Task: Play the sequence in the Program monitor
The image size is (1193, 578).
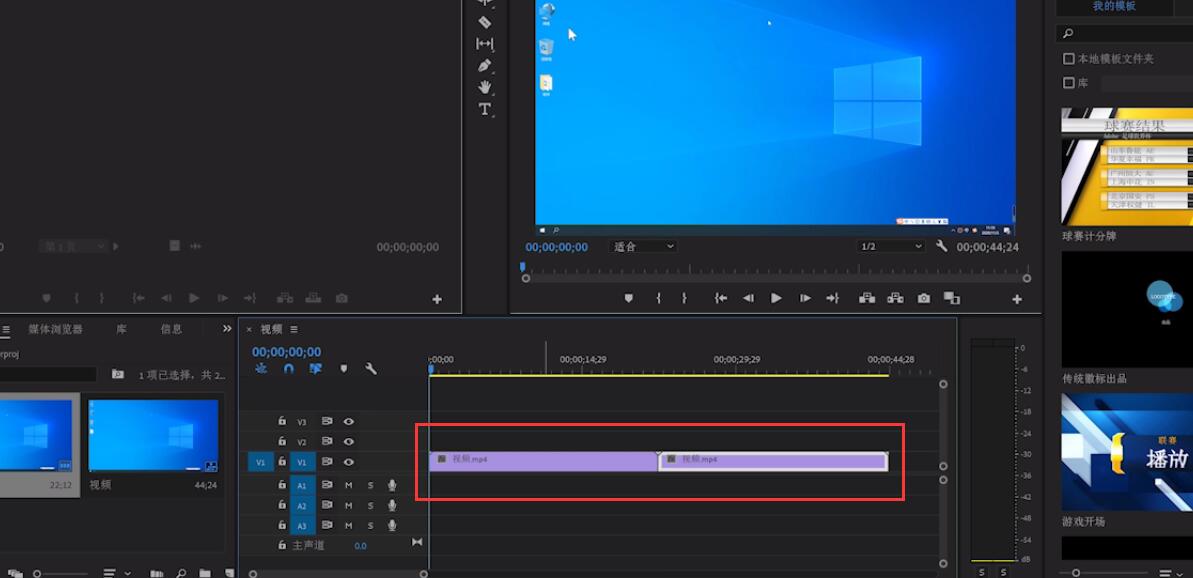Action: click(776, 299)
